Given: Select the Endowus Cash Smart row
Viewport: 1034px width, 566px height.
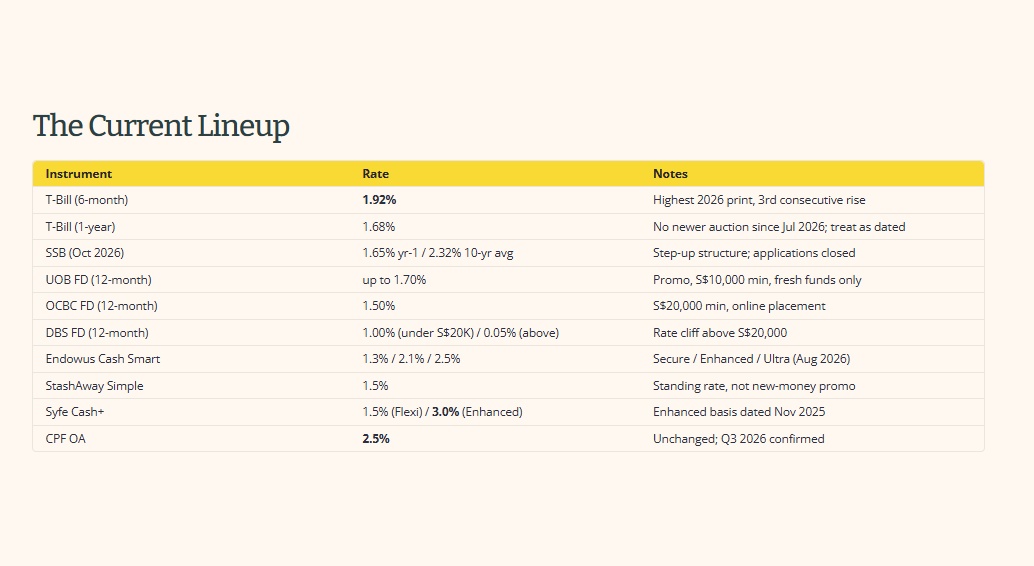Looking at the screenshot, I should 508,359.
